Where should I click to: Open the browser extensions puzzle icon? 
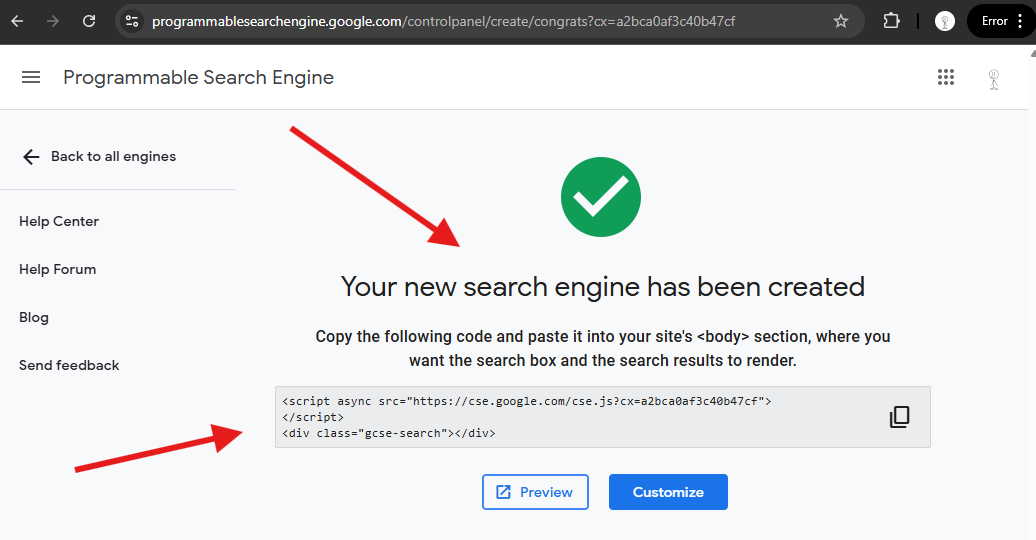[891, 21]
